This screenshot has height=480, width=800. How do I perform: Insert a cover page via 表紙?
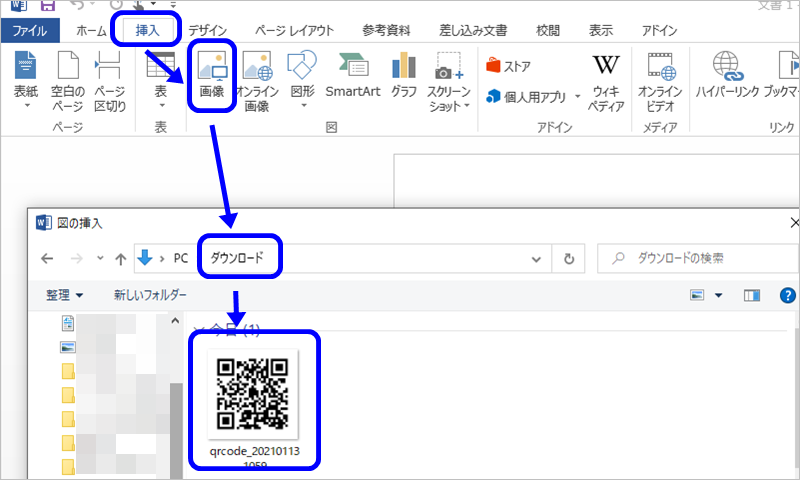pyautogui.click(x=26, y=80)
